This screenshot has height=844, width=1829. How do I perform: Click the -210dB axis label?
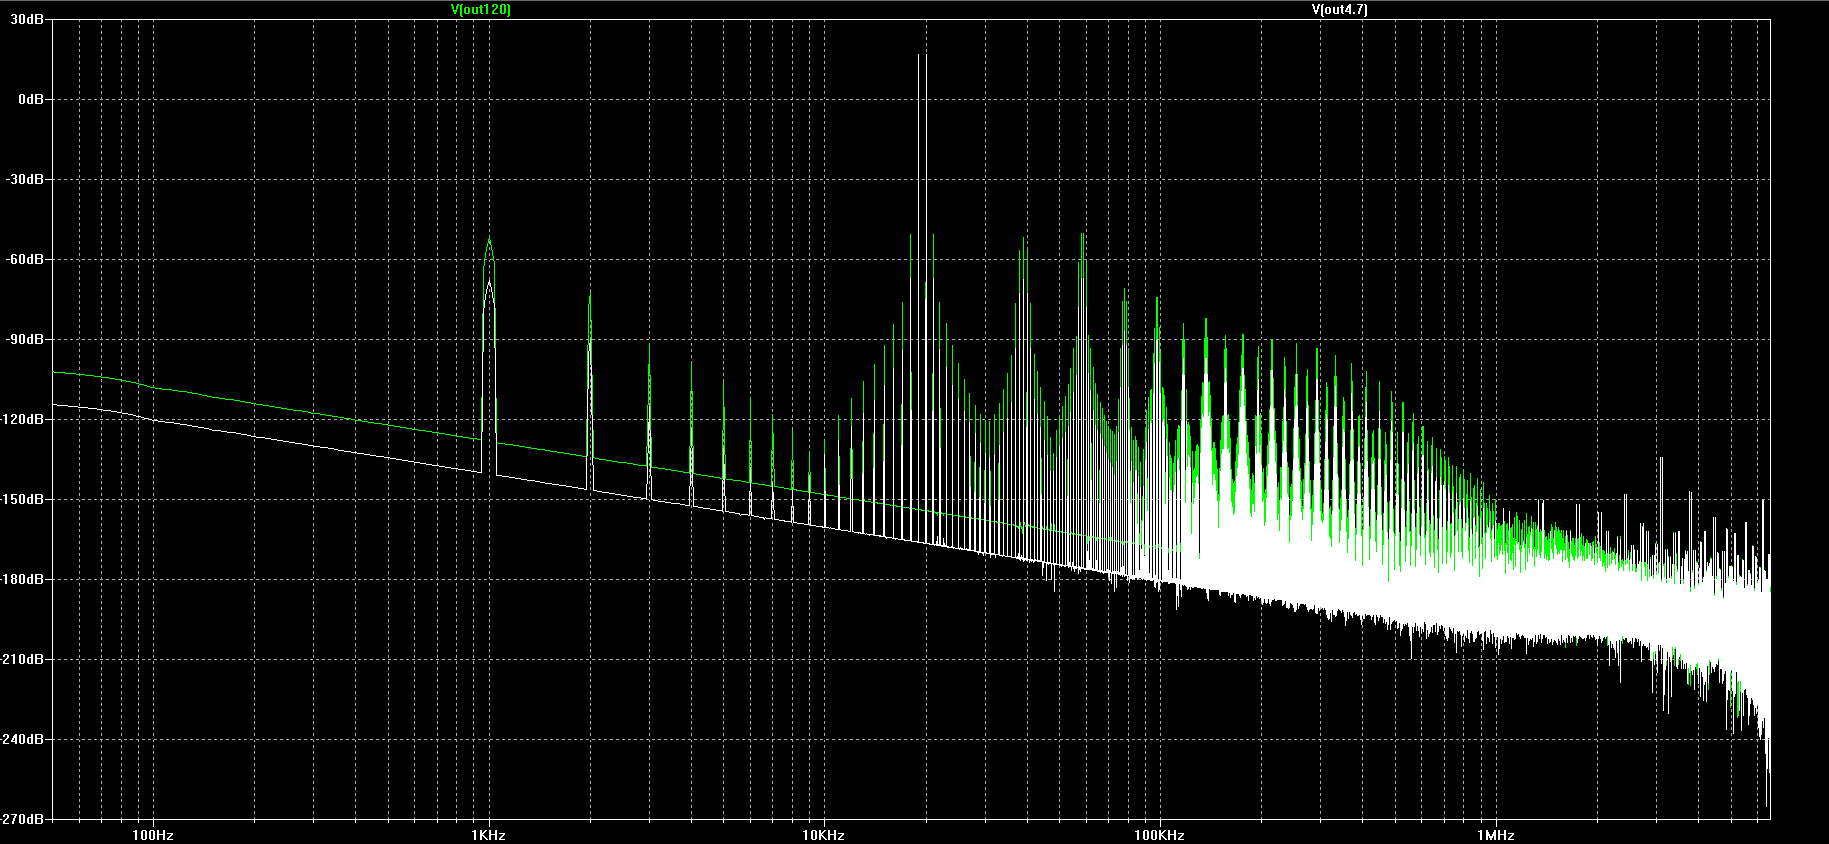(24, 660)
